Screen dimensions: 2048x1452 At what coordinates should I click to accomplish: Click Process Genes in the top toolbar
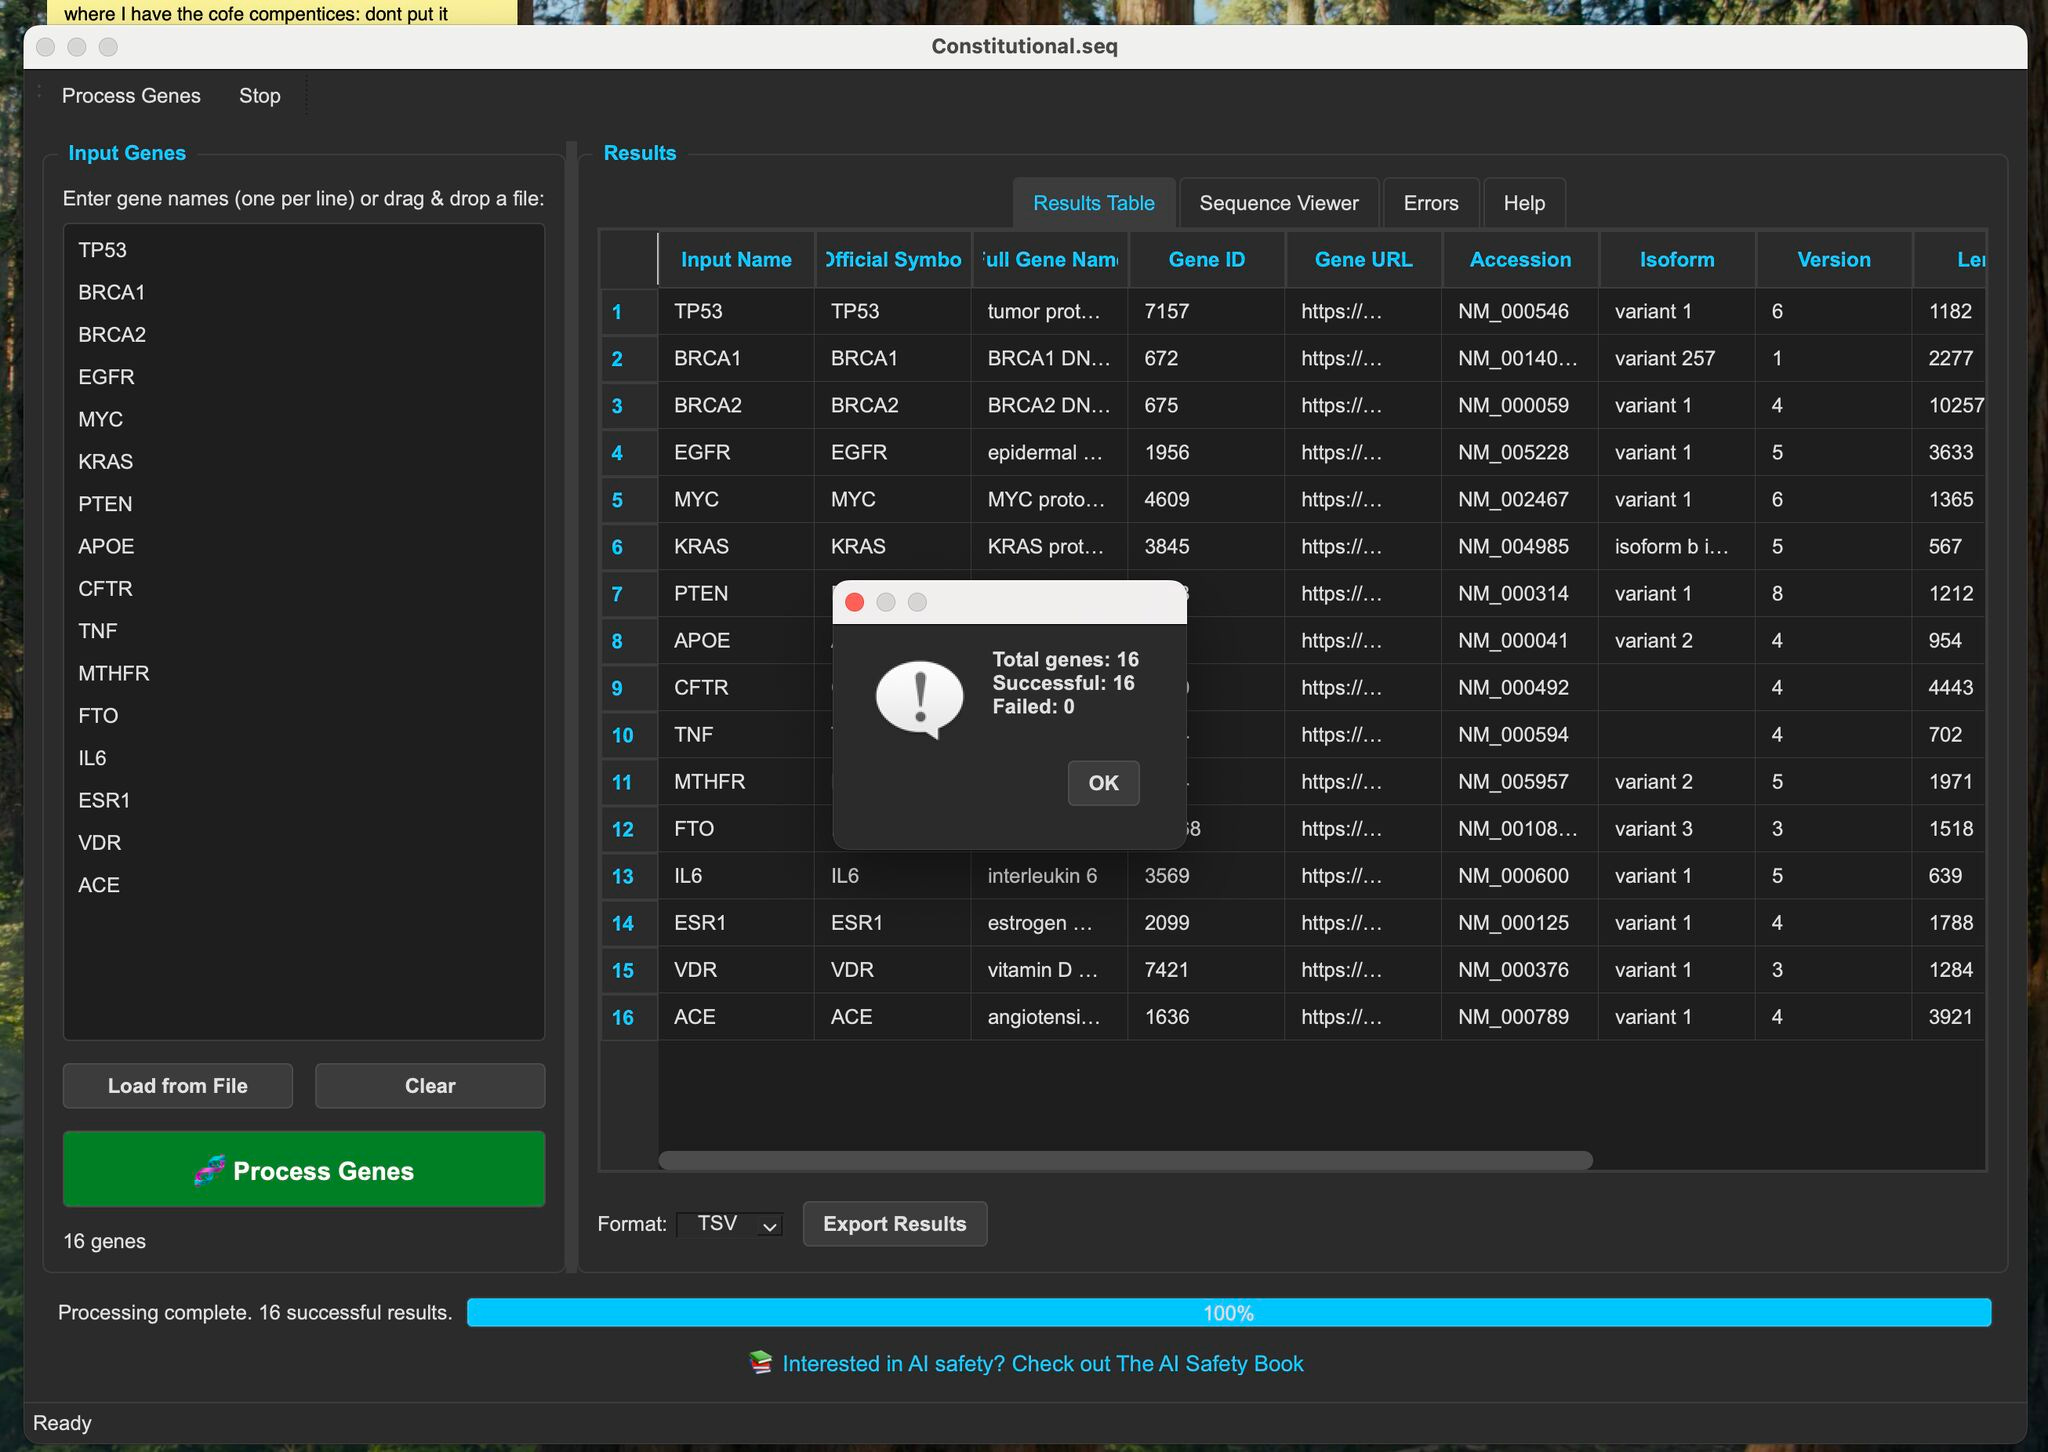pyautogui.click(x=131, y=96)
